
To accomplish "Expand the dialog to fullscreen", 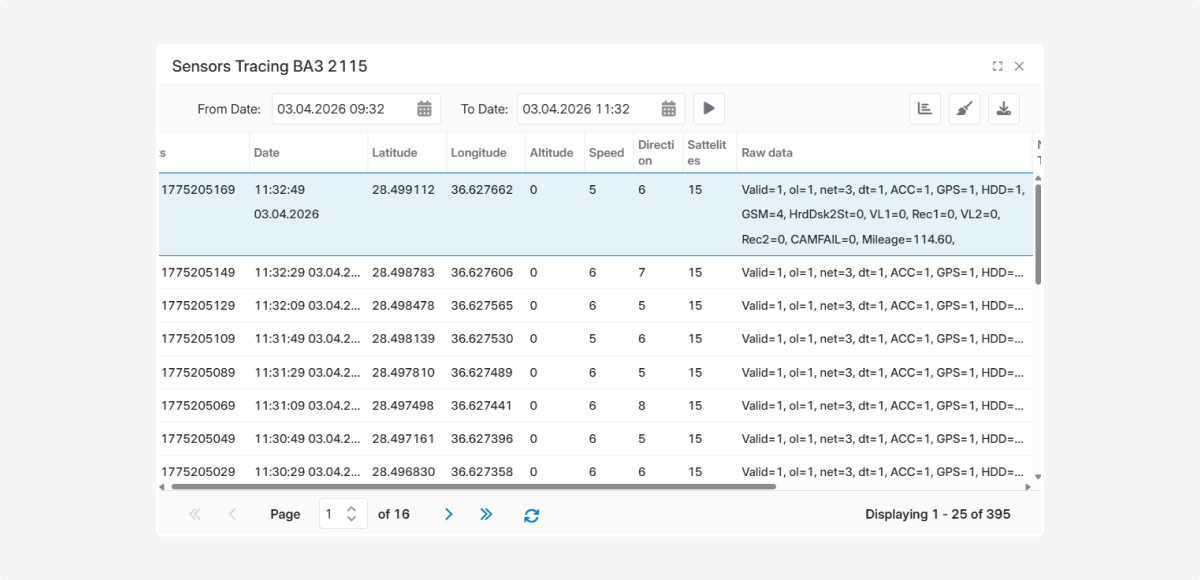I will pos(997,66).
